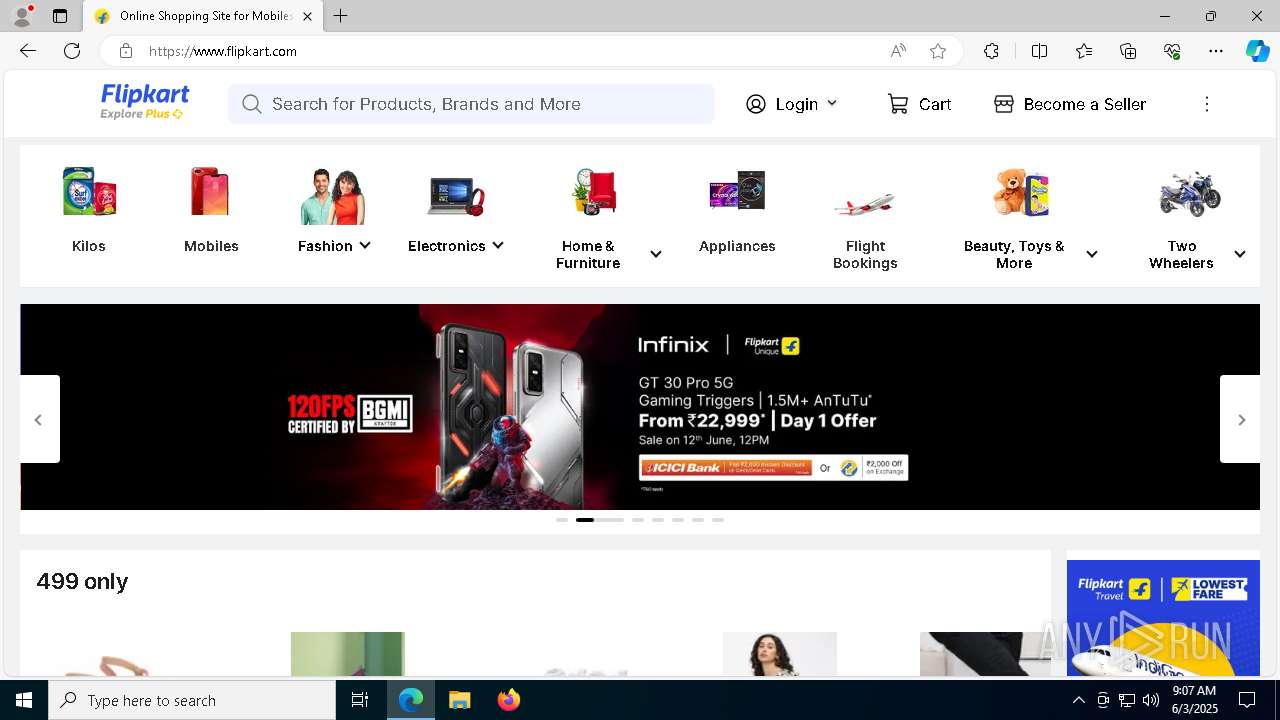Open the Fashion category image
Viewport: 1280px width, 720px height.
point(334,196)
